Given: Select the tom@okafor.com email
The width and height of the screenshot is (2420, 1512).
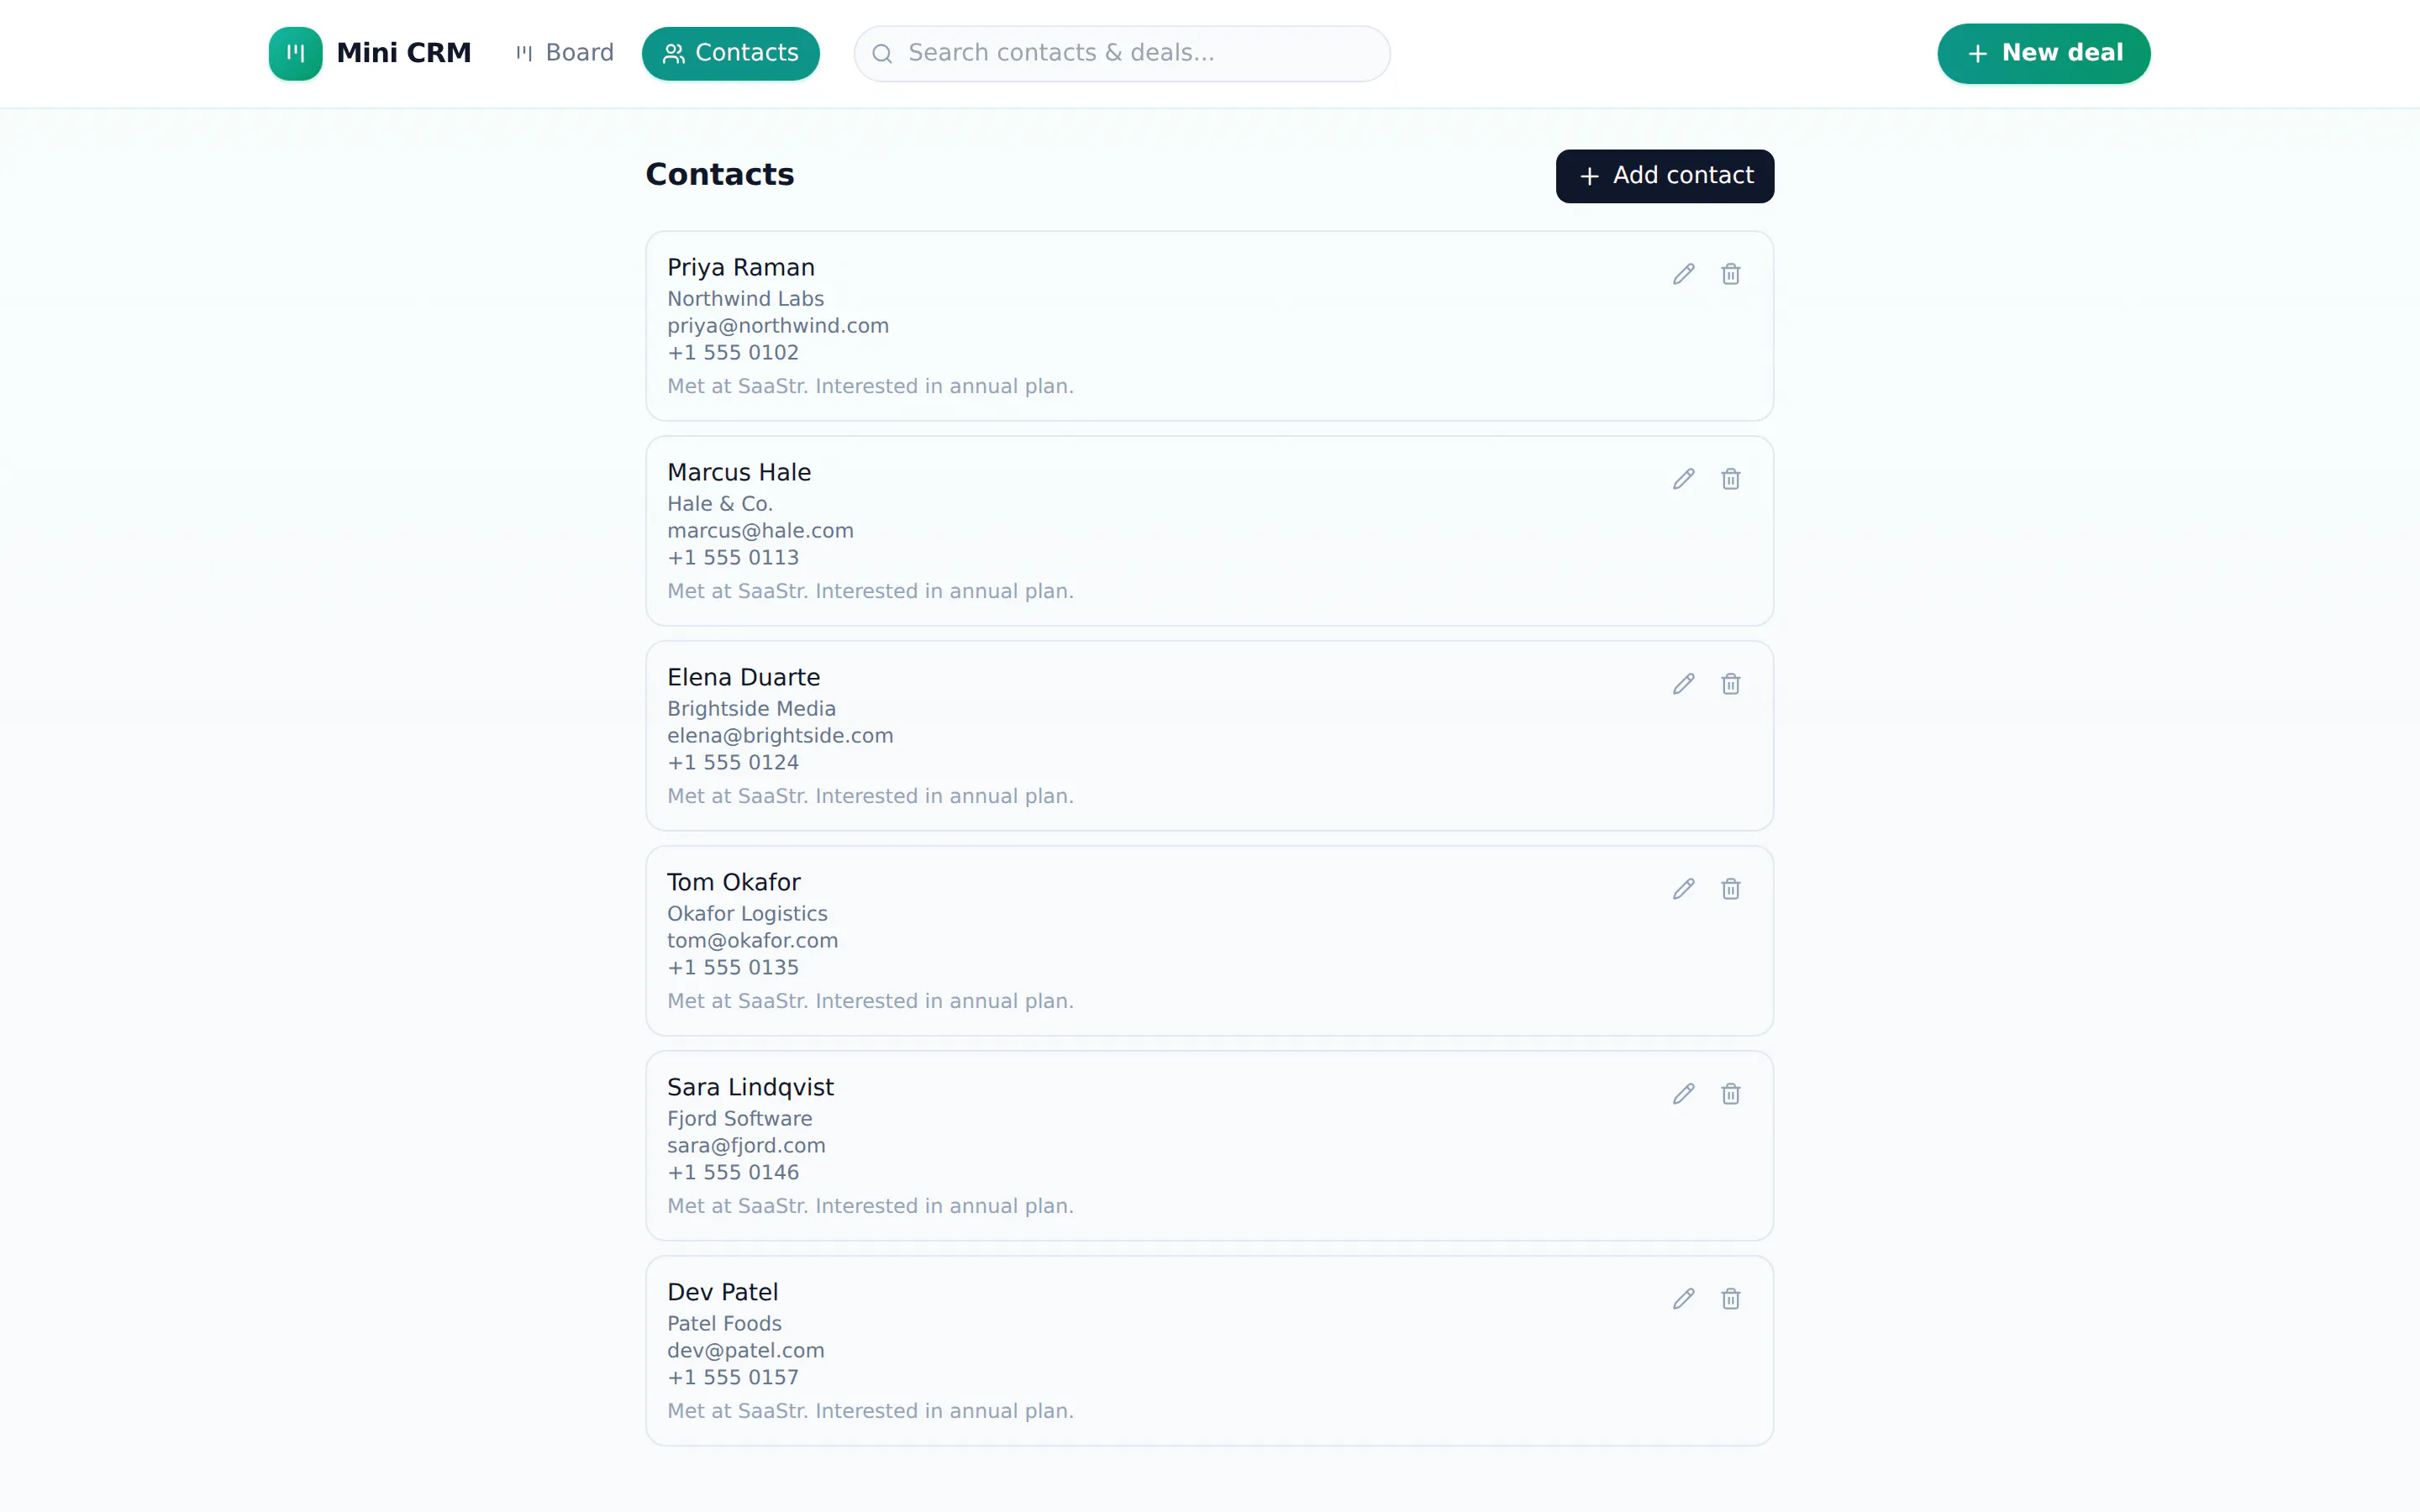Looking at the screenshot, I should (x=752, y=941).
